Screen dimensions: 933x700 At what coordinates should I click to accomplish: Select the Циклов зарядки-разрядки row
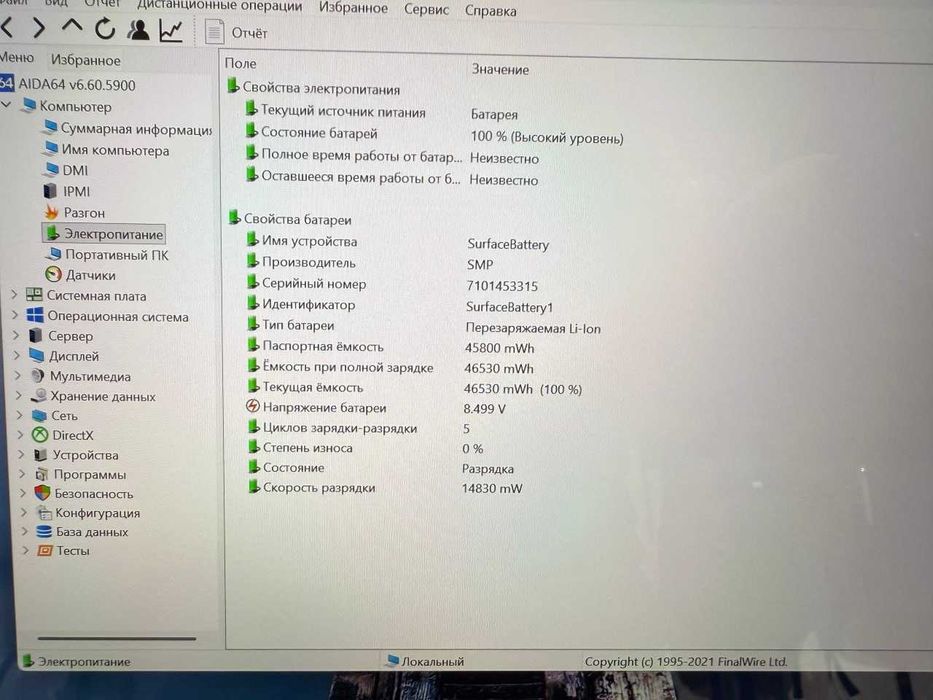358,428
